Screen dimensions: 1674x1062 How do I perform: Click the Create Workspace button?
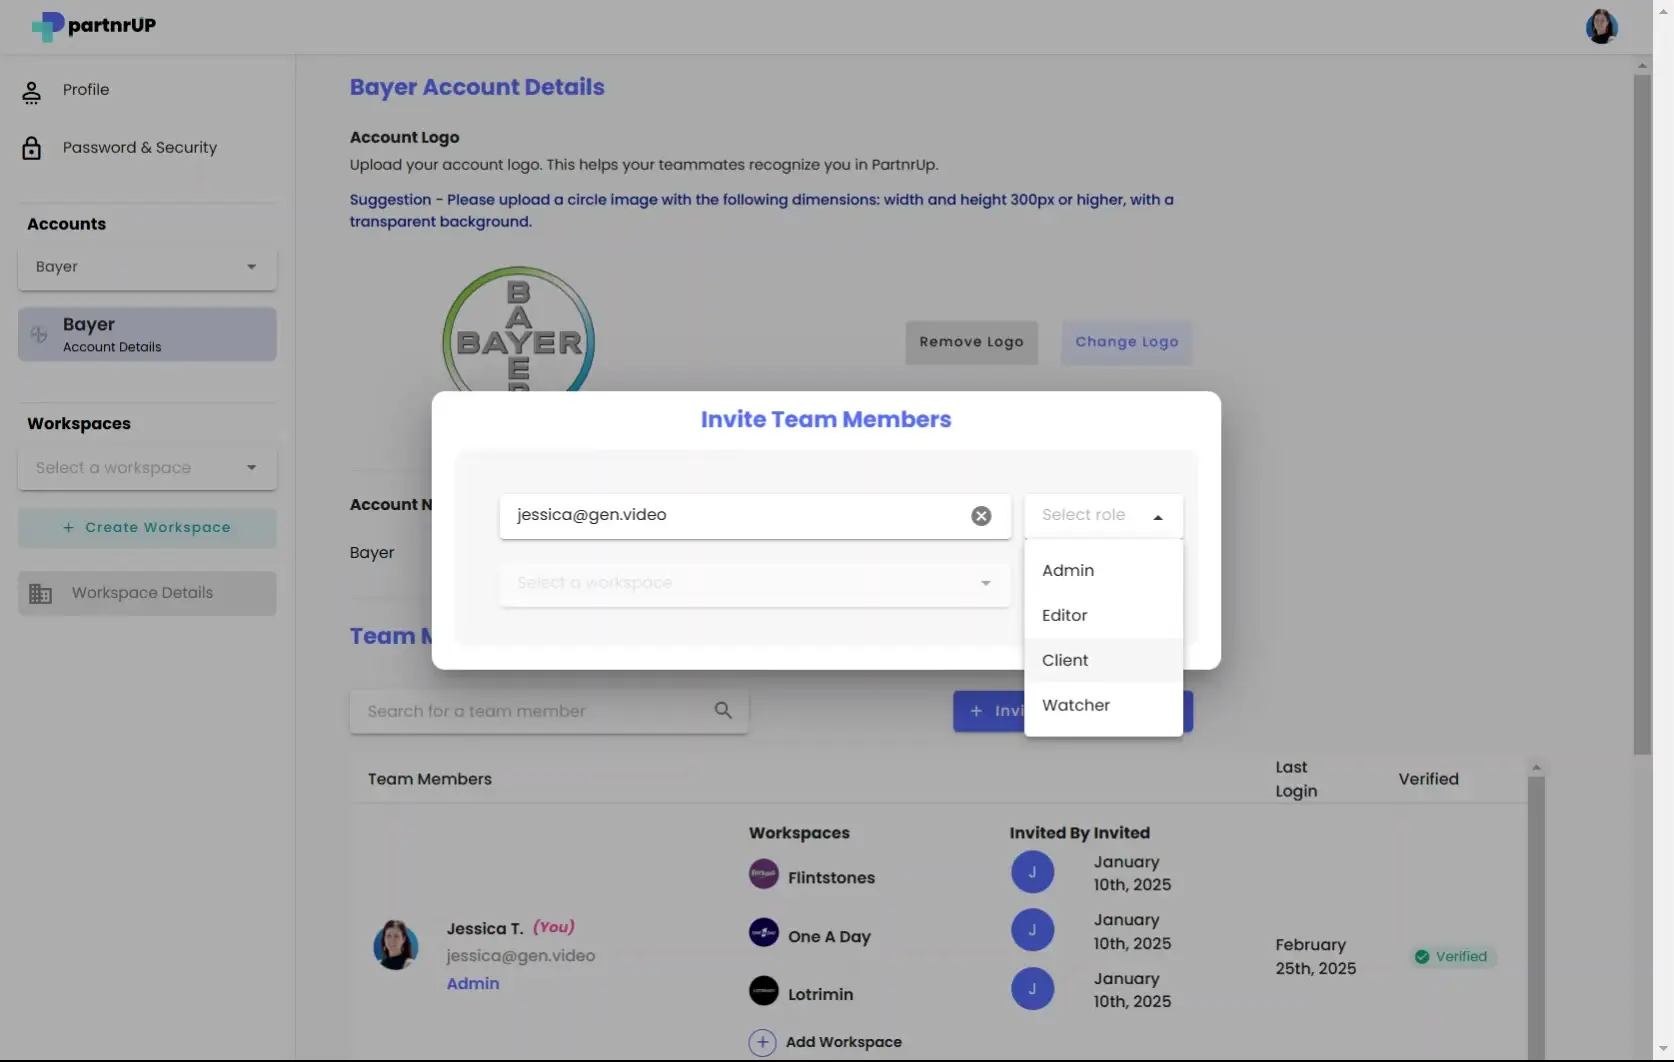(x=146, y=527)
